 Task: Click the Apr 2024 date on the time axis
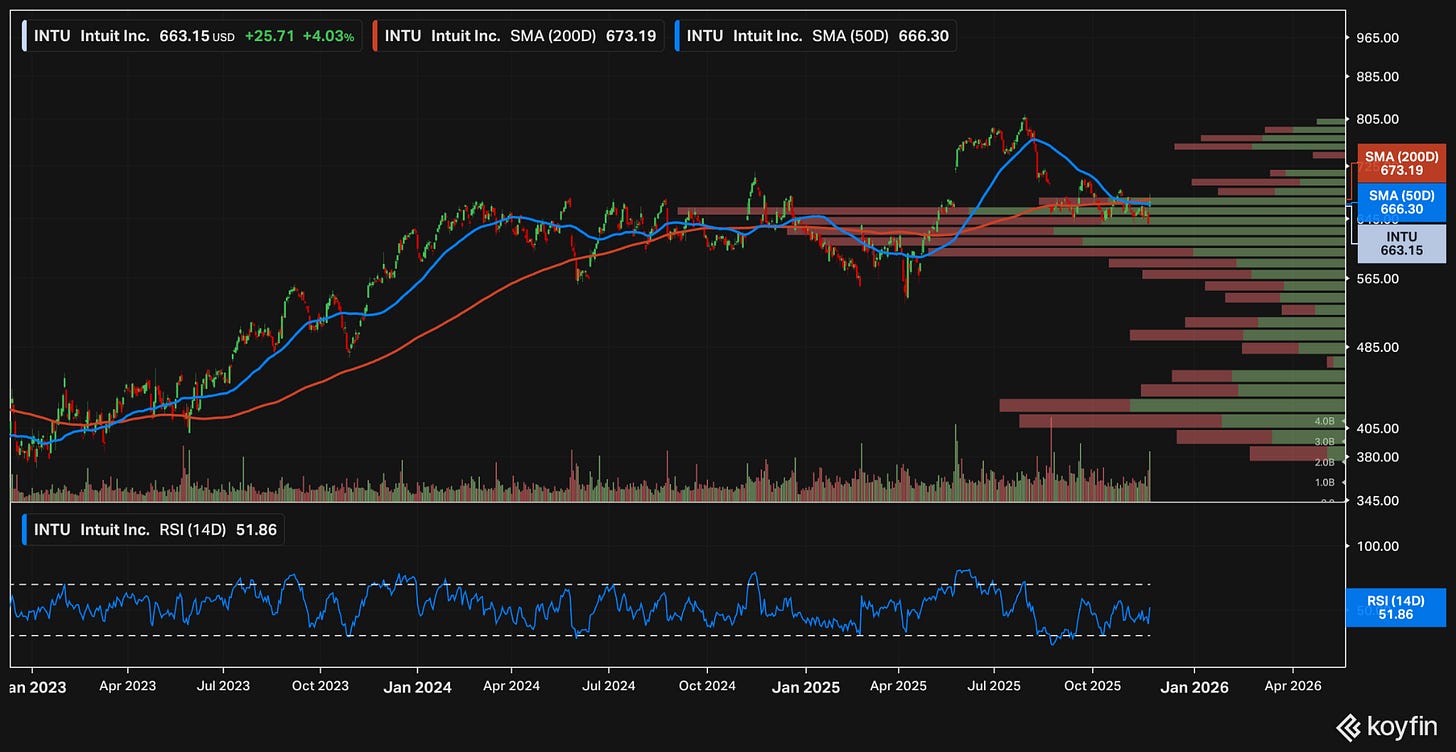point(512,687)
